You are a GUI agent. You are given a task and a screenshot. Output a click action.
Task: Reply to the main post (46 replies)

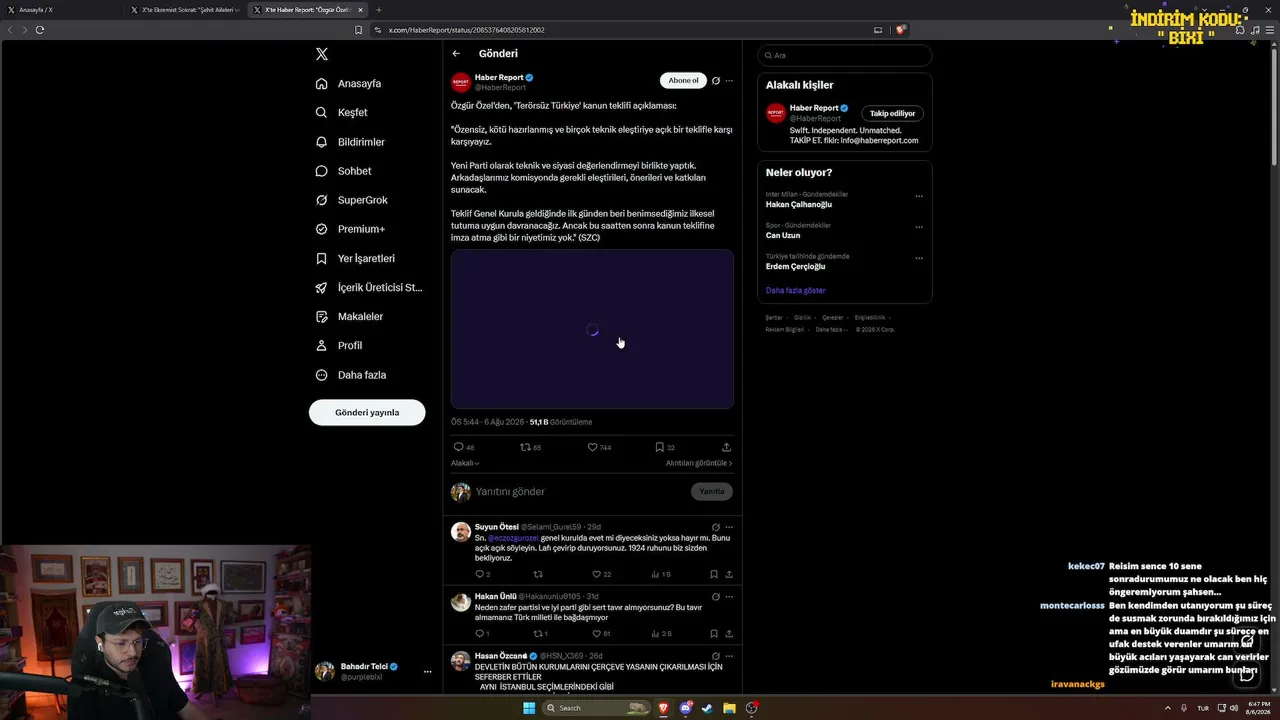pyautogui.click(x=463, y=447)
